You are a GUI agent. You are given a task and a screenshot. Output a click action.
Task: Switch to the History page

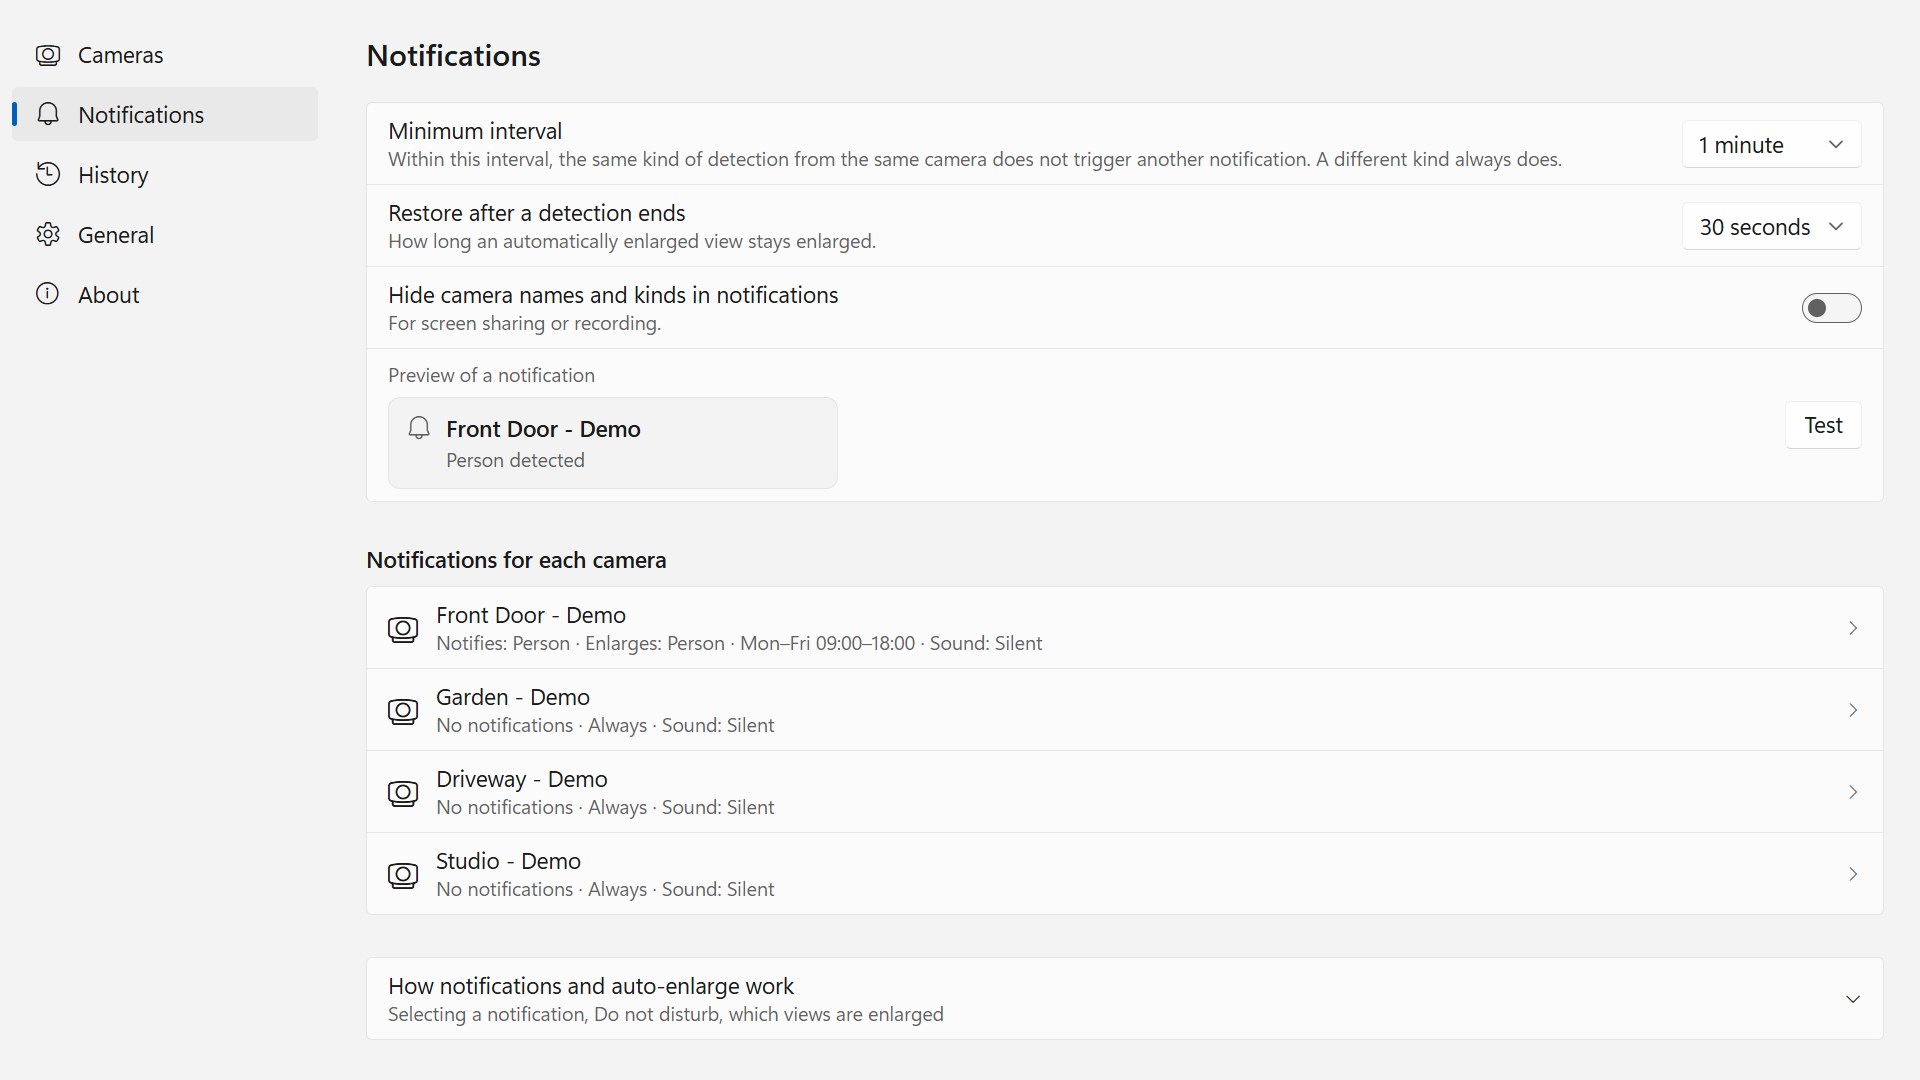[165, 175]
